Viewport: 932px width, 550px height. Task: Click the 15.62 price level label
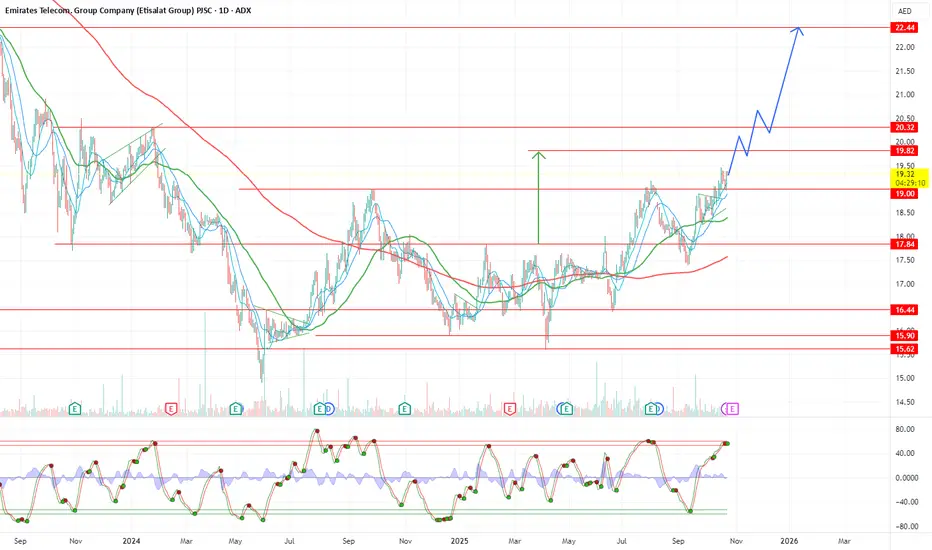tap(903, 349)
